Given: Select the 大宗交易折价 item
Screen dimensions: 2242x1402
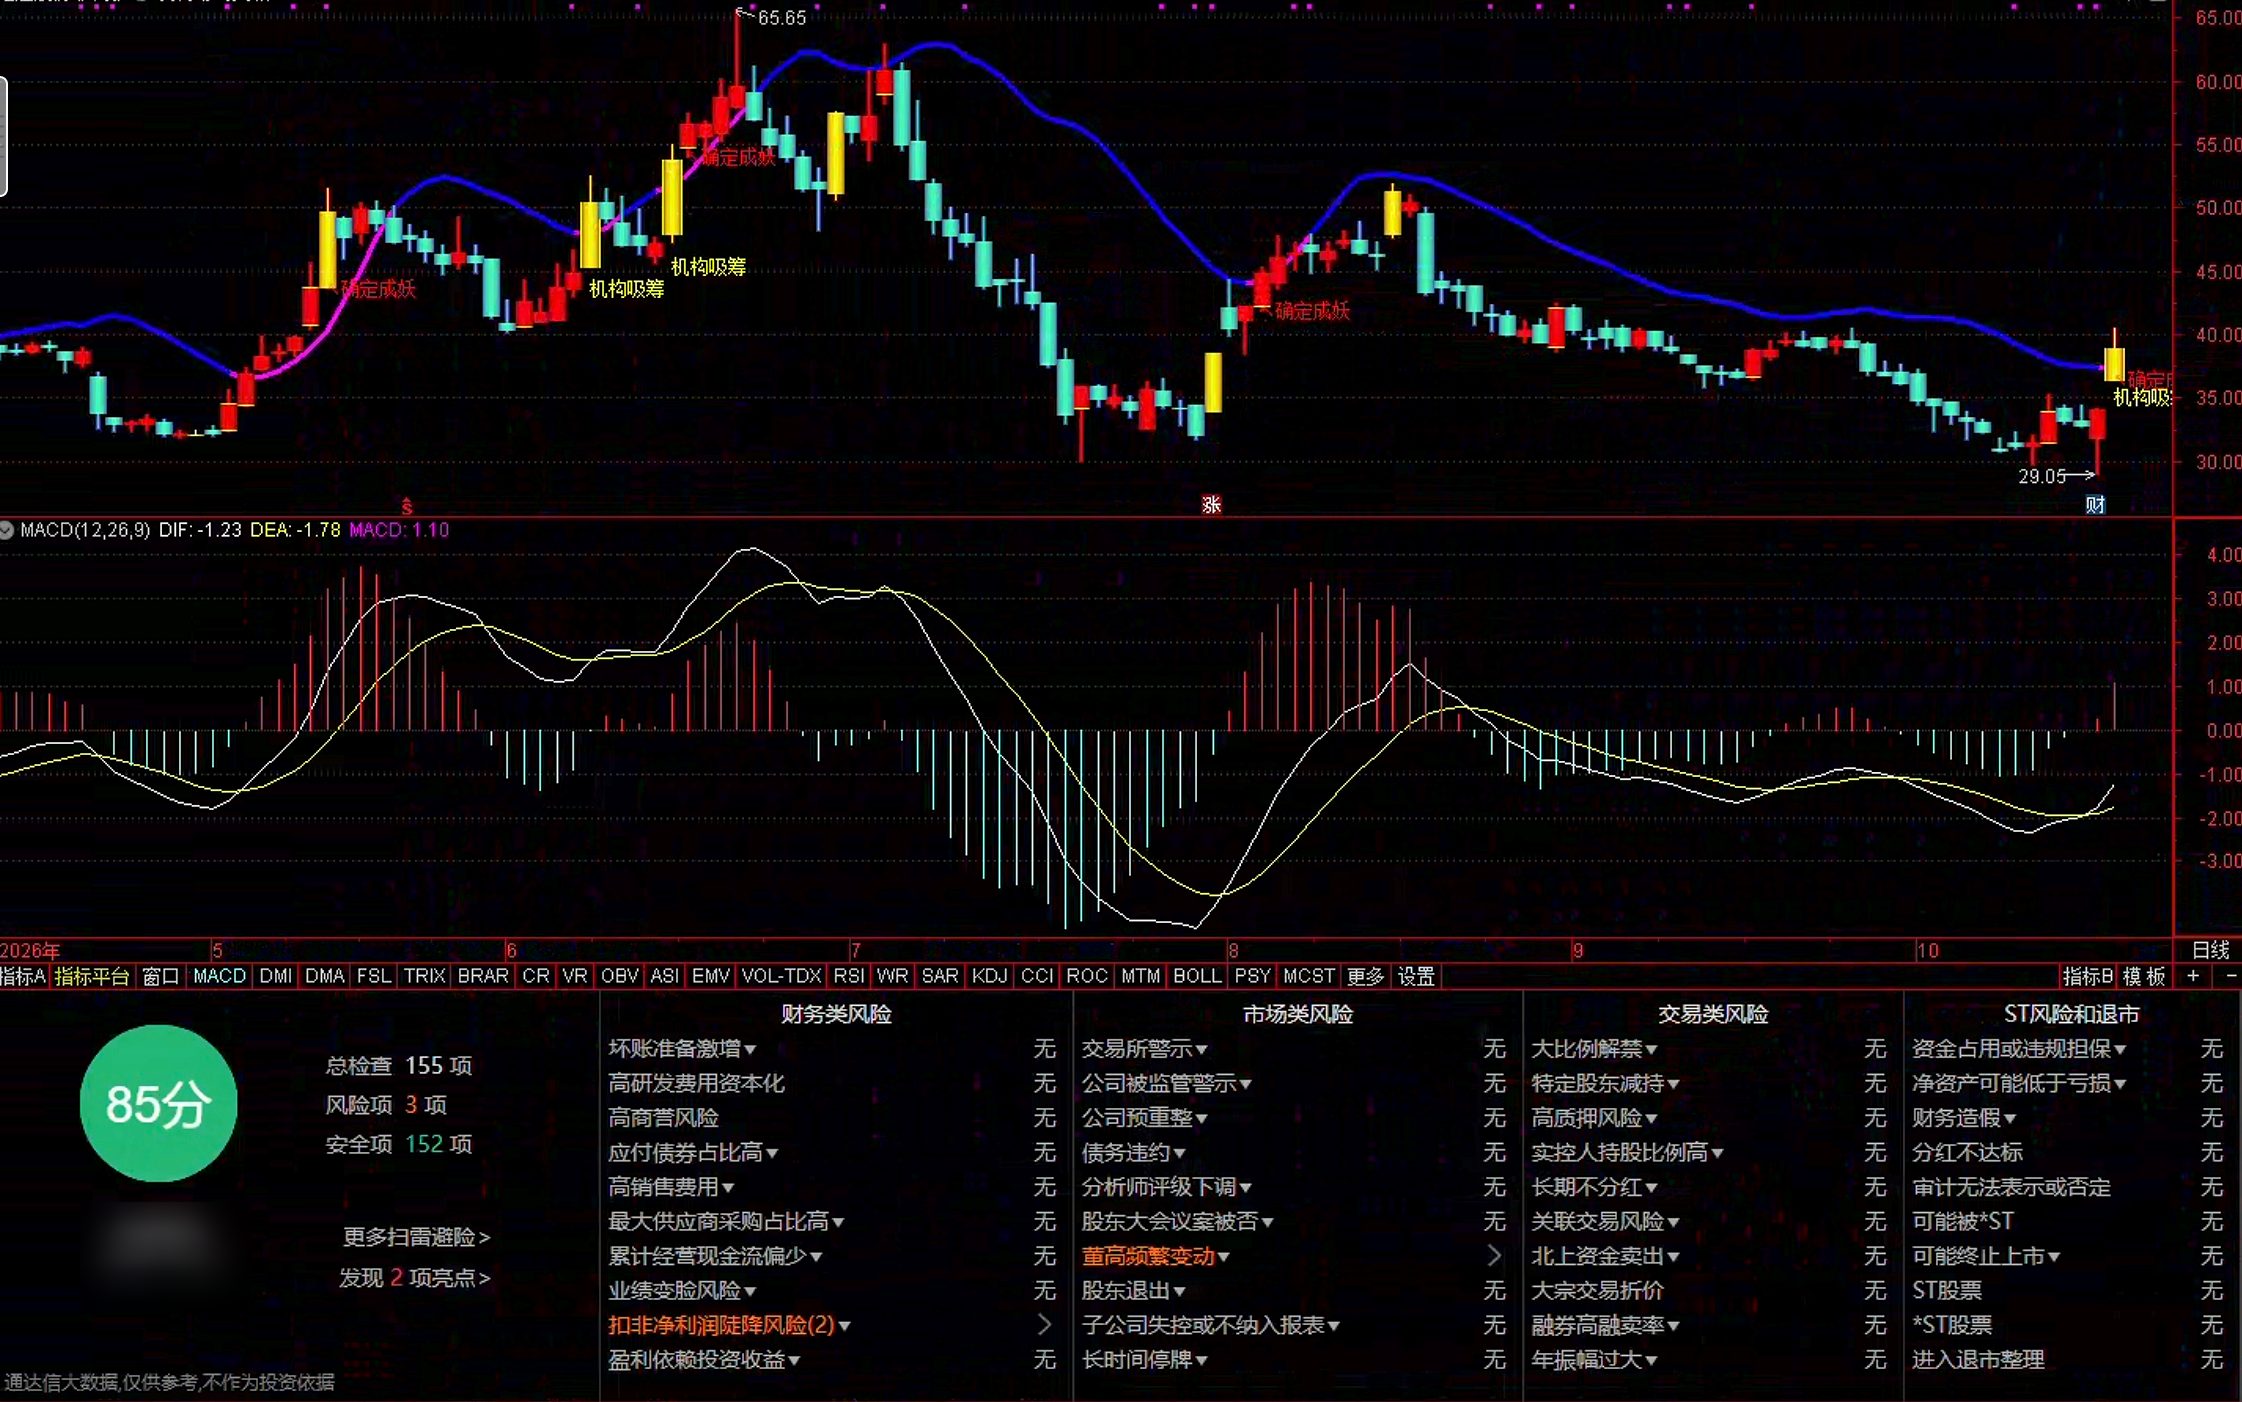Looking at the screenshot, I should 1597,1291.
